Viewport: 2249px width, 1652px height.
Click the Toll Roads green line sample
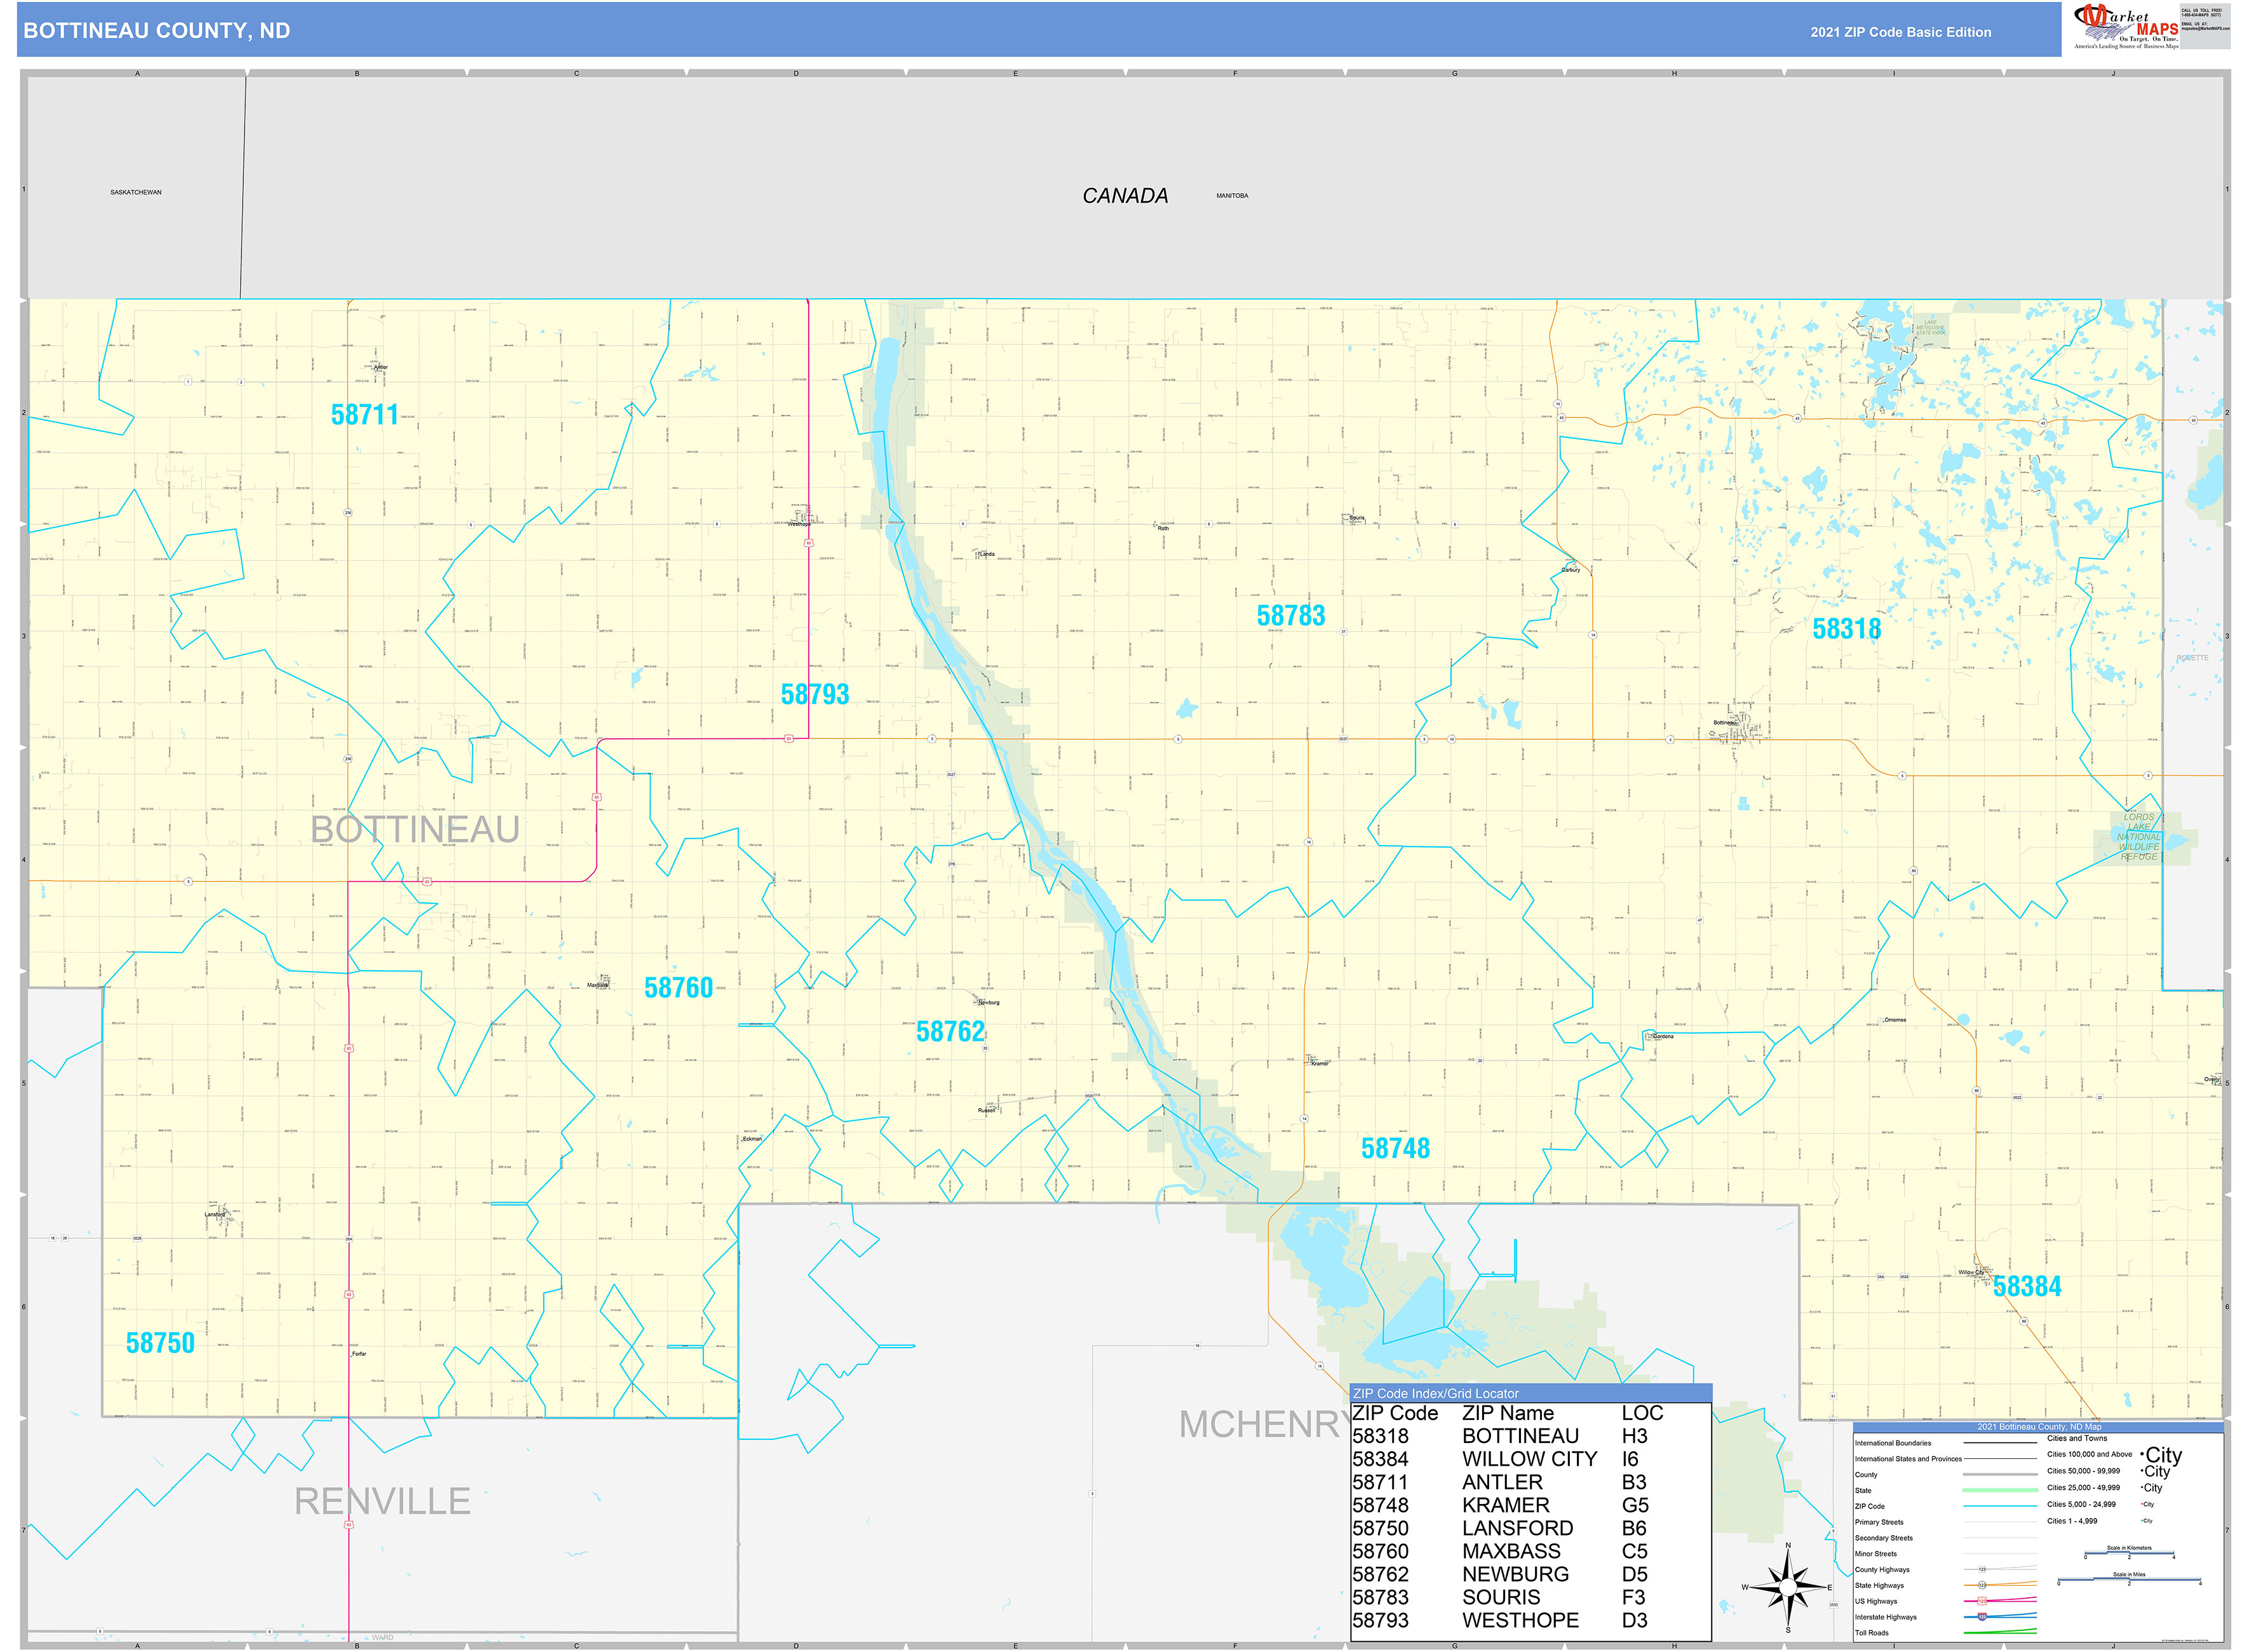pos(2001,1632)
